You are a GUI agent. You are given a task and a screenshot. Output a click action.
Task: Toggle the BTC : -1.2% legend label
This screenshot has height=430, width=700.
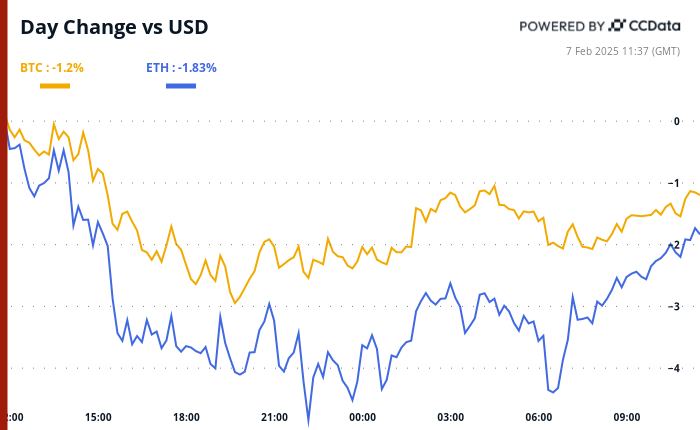(52, 68)
